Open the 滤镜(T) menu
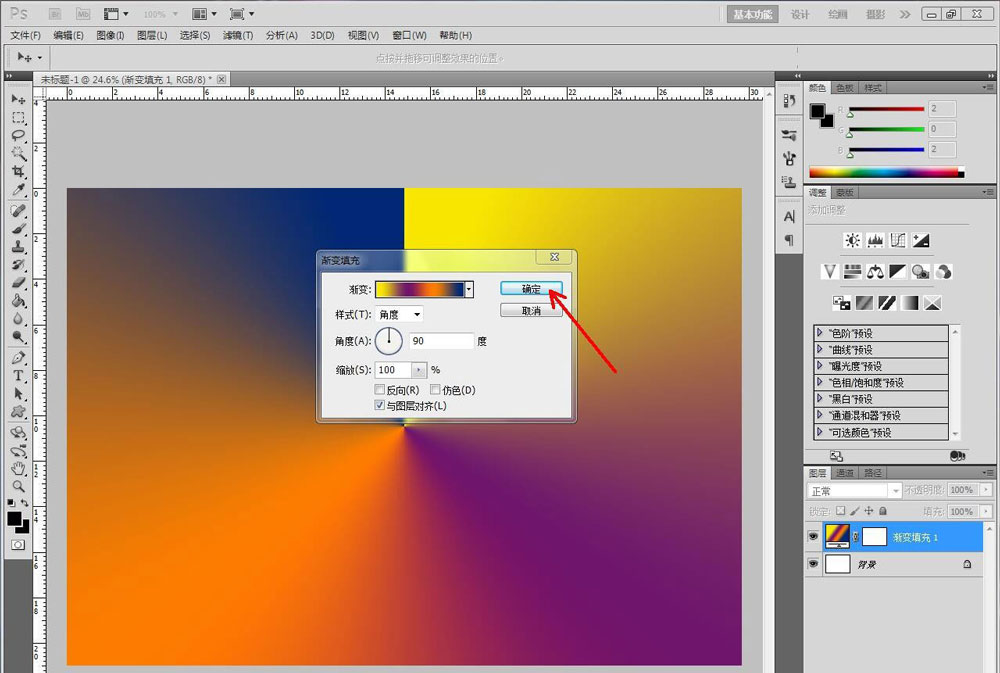Screen dimensions: 1000x673 coord(238,35)
